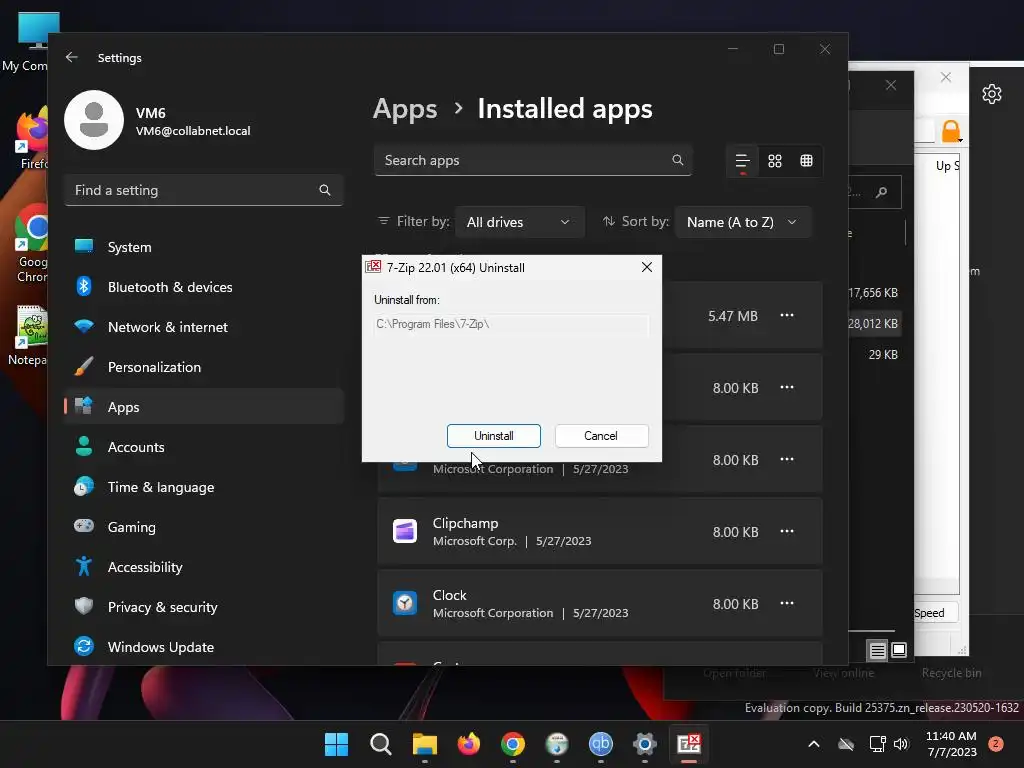Select the Clipchamp app name

point(465,523)
